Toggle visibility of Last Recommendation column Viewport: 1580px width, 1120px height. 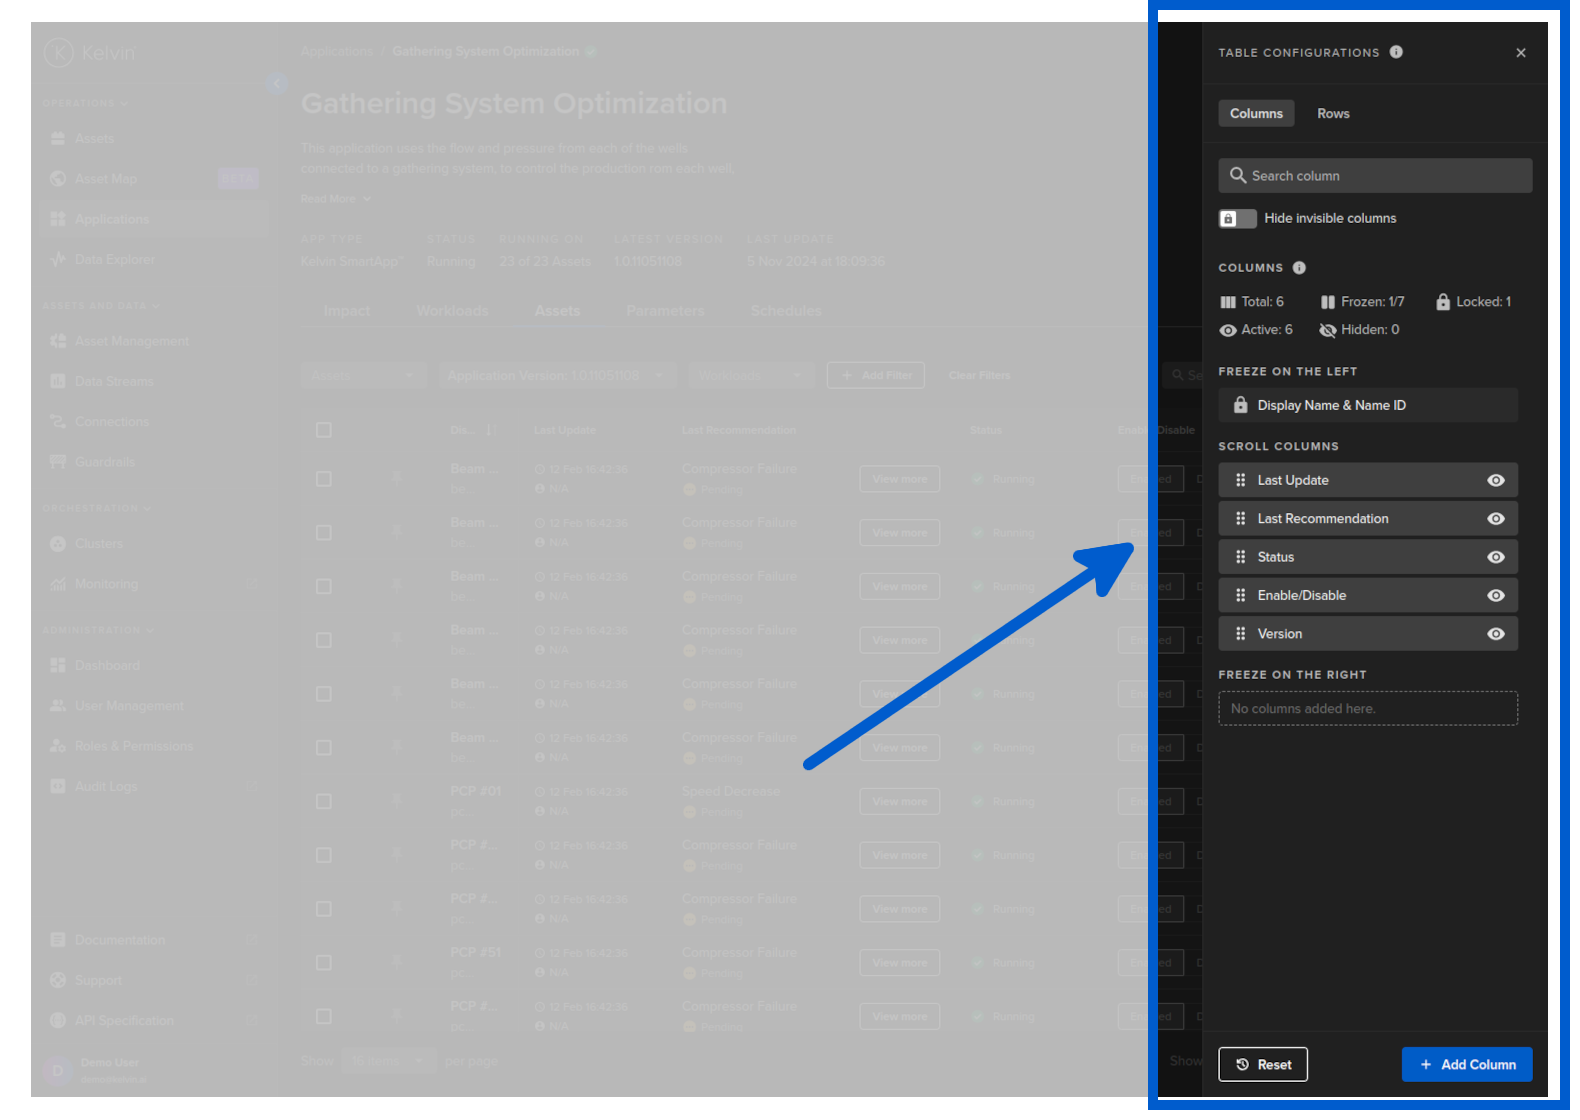pos(1495,519)
